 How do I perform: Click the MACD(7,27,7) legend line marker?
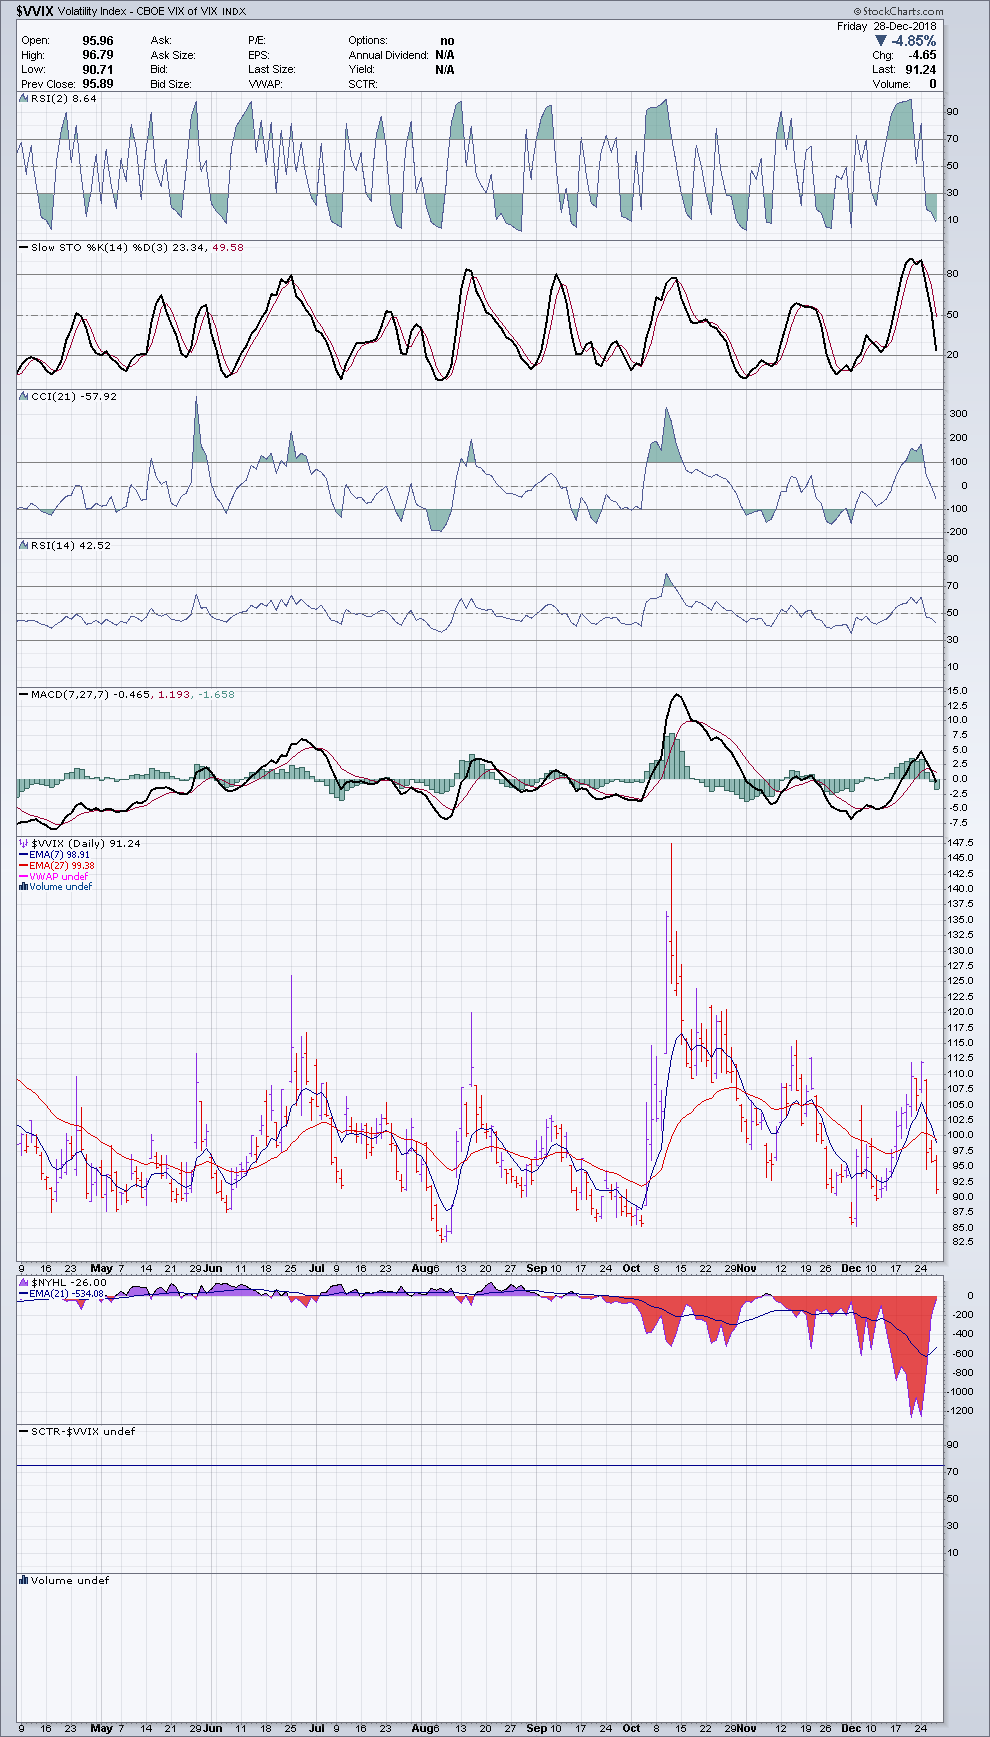(24, 695)
